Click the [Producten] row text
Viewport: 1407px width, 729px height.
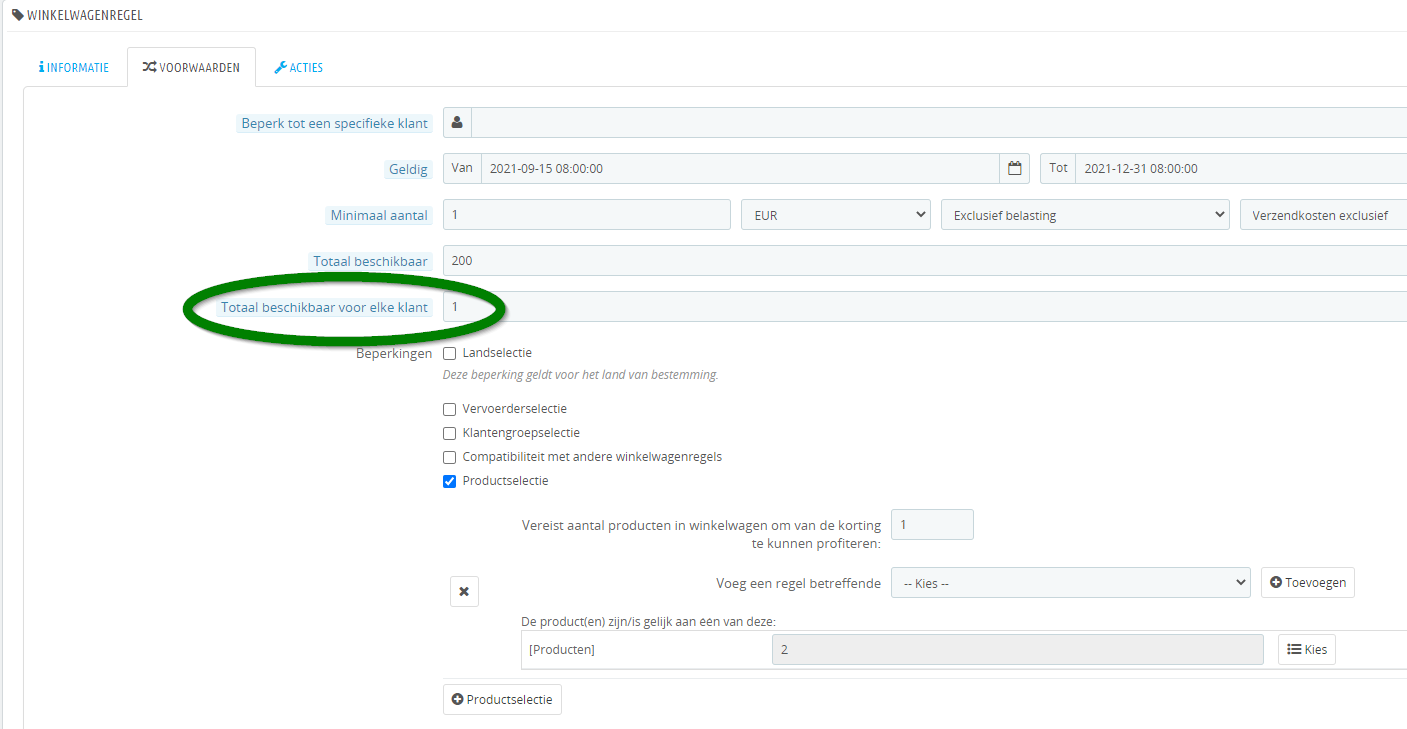pos(561,650)
